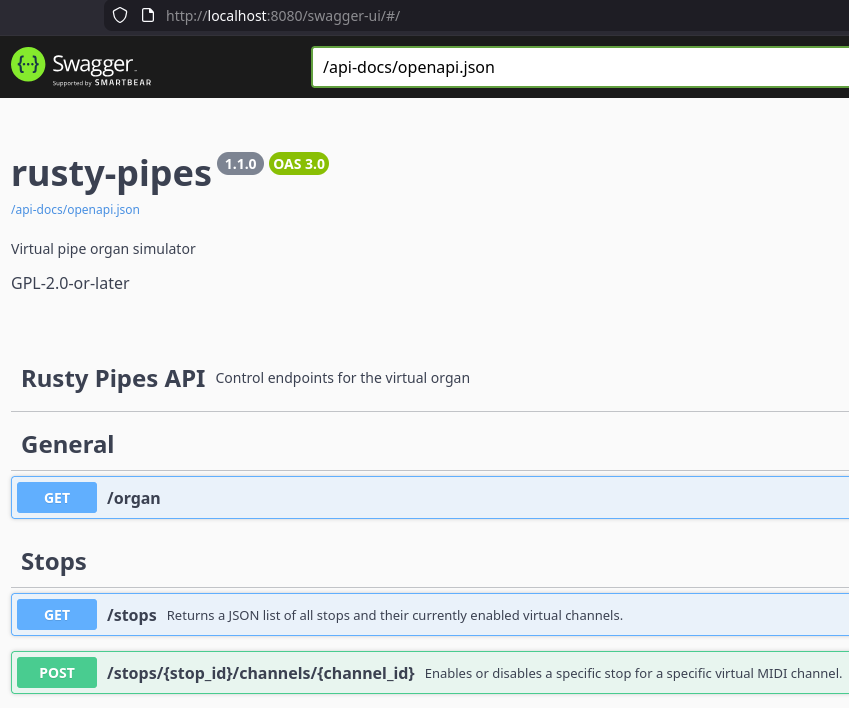
Task: Collapse the Stops tag section
Action: 54,561
